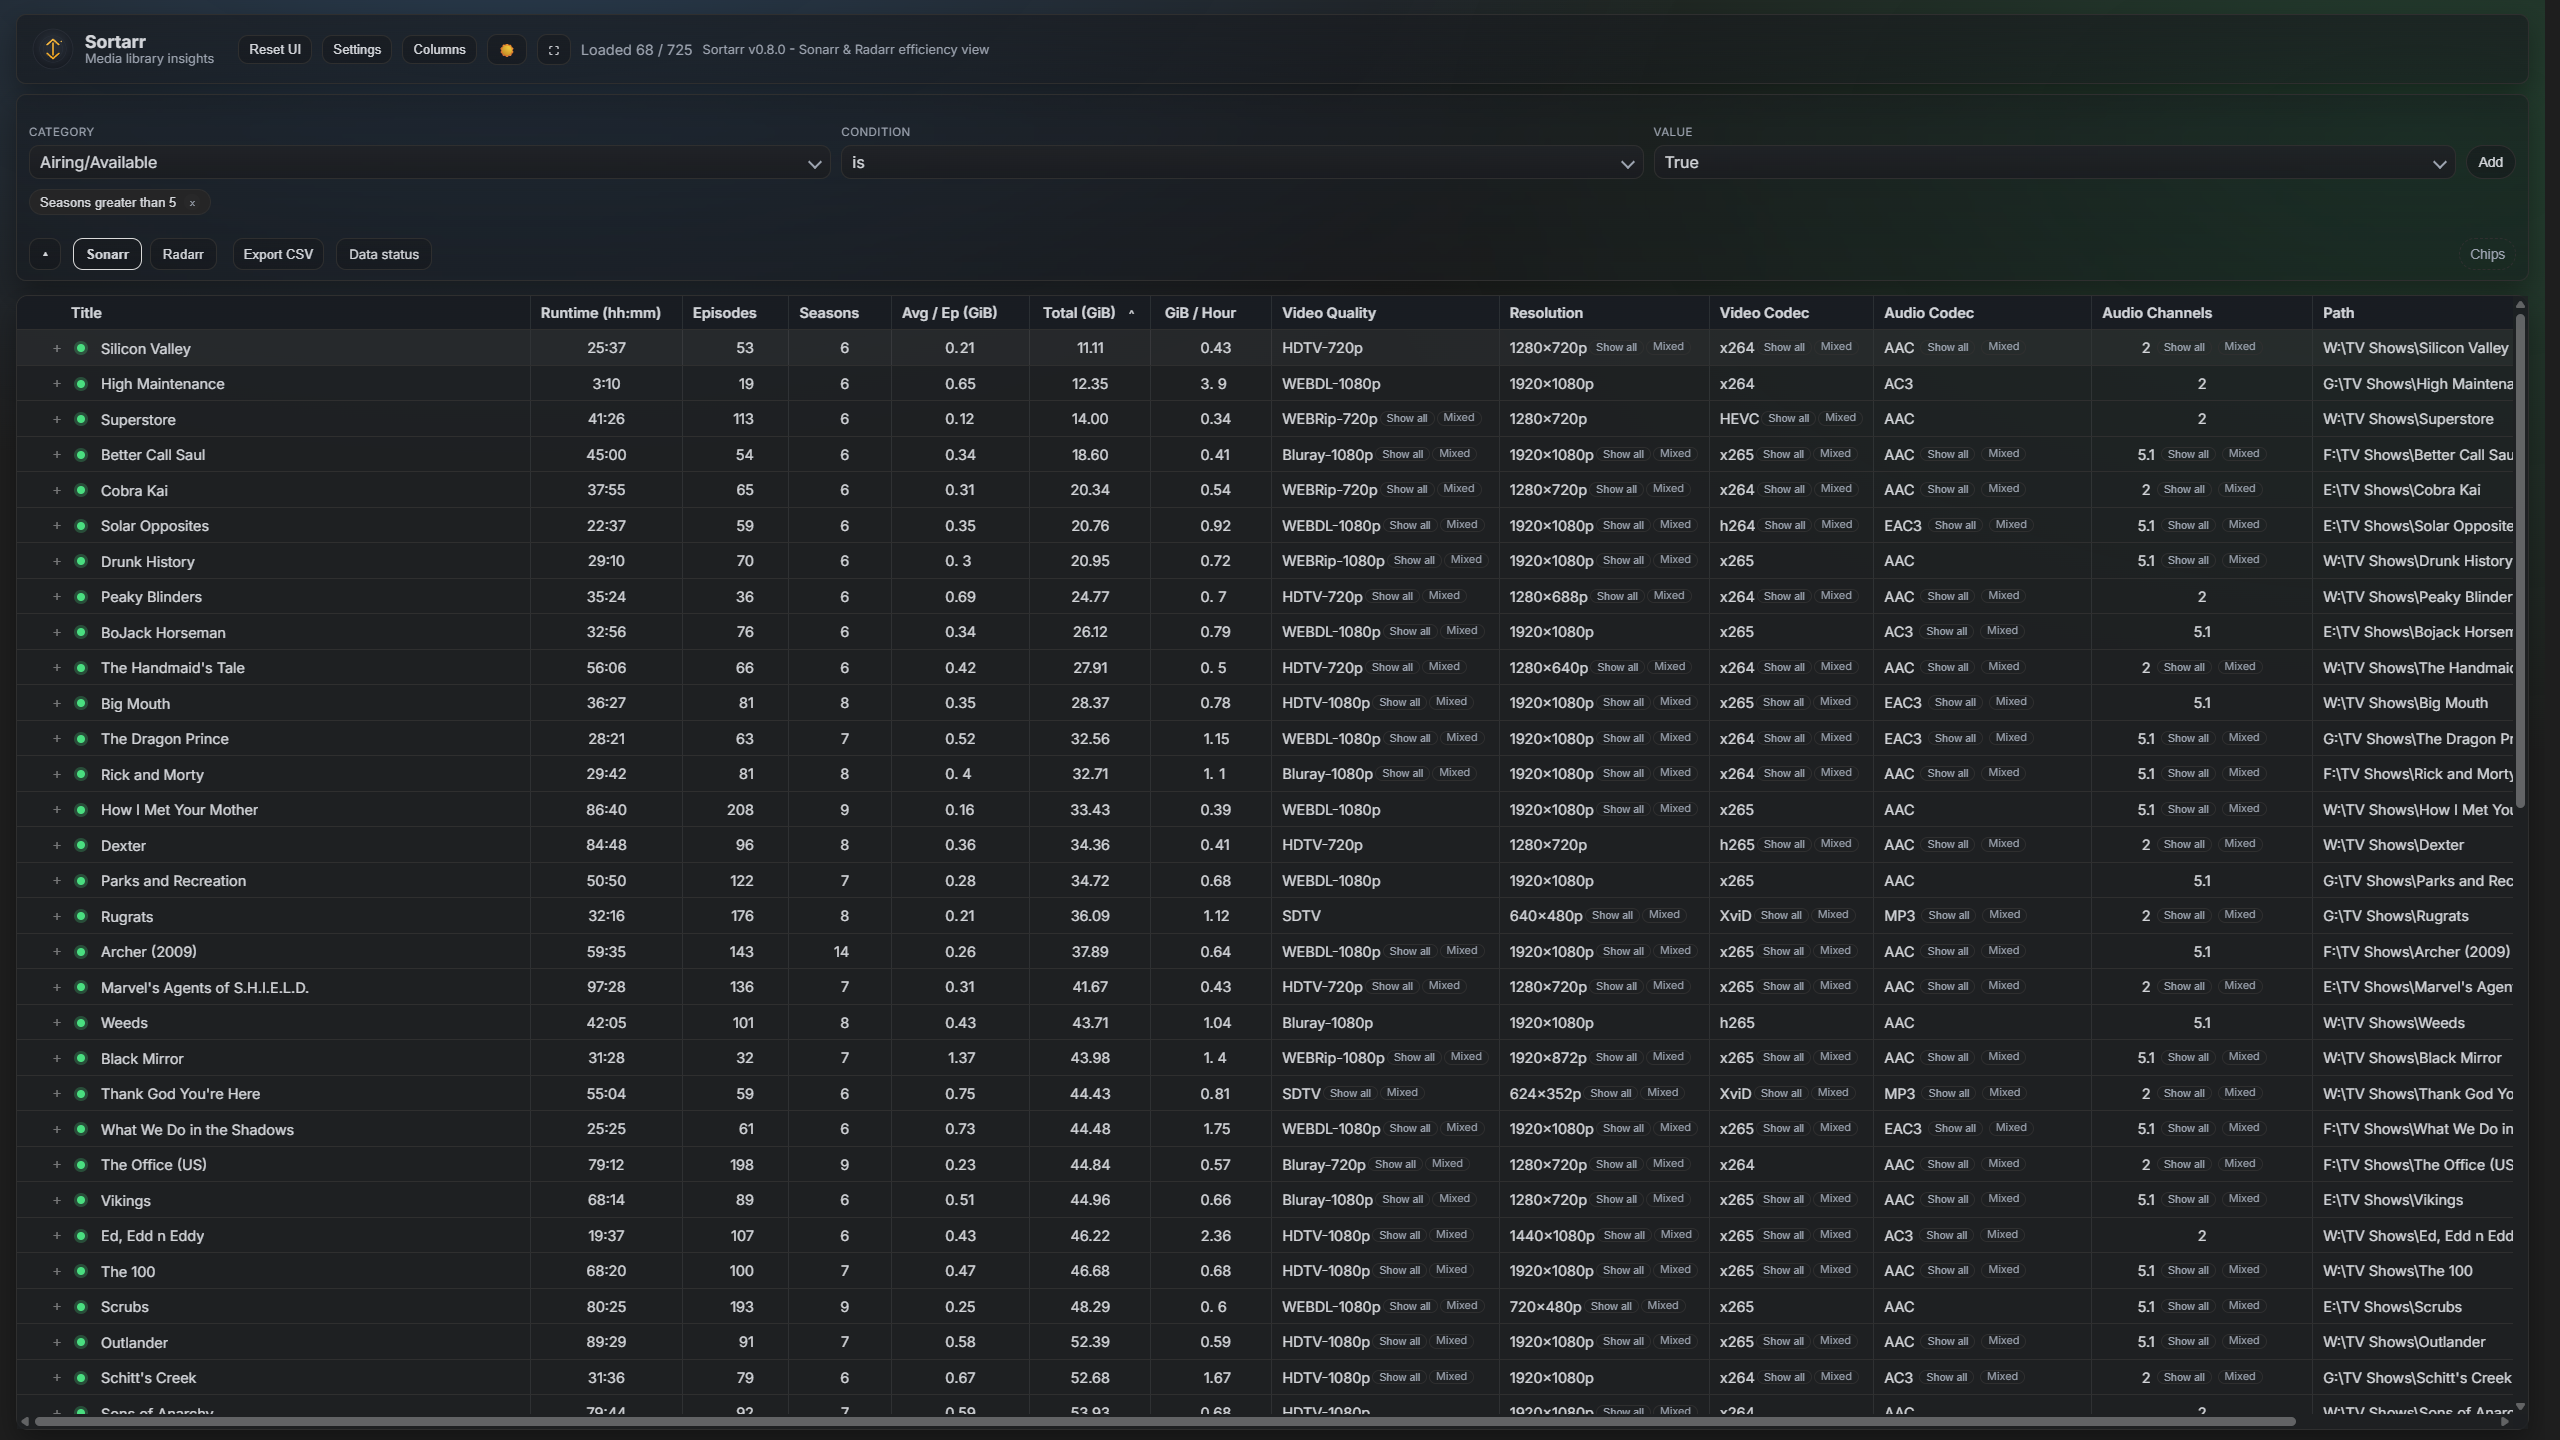Click the green status dot beside Silicon Valley
Image resolution: width=2560 pixels, height=1440 pixels.
tap(80, 348)
